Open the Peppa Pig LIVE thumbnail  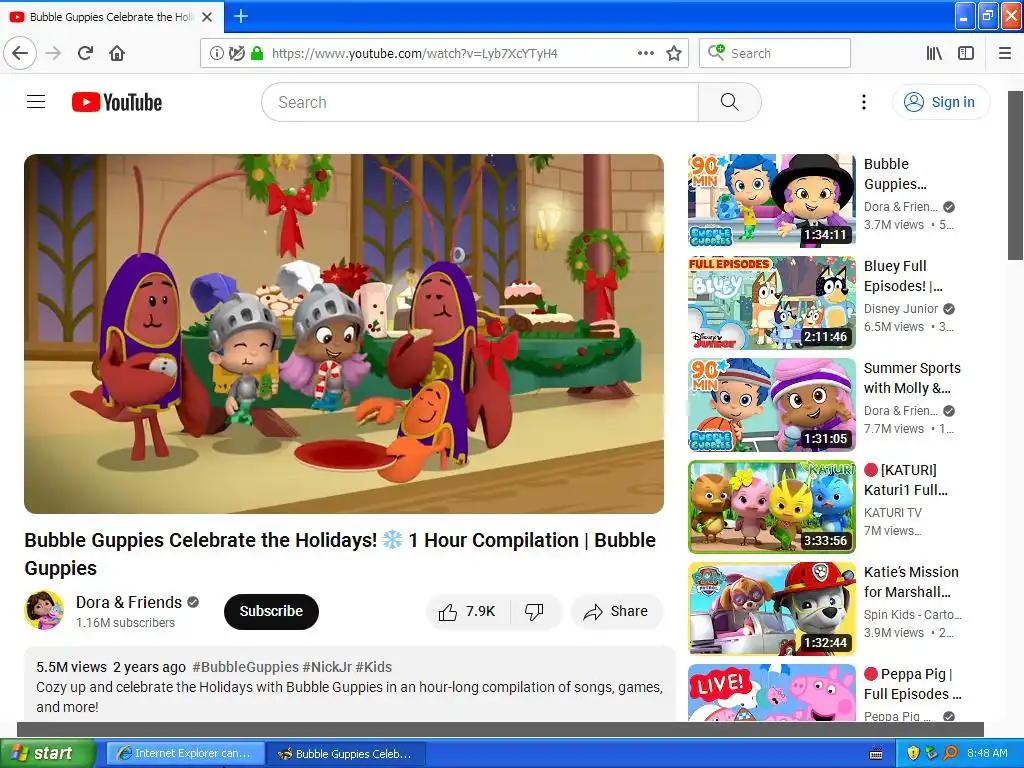click(772, 693)
